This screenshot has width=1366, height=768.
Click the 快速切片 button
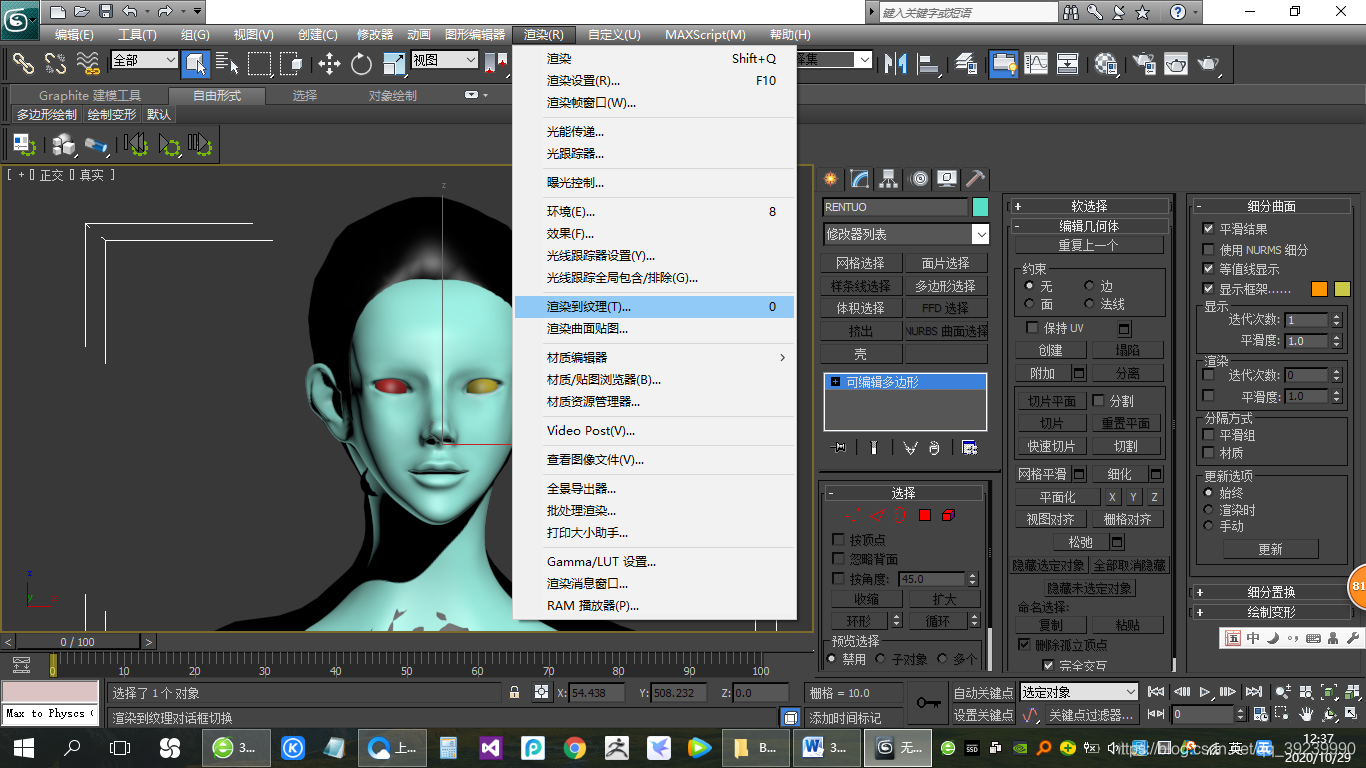(x=1051, y=446)
